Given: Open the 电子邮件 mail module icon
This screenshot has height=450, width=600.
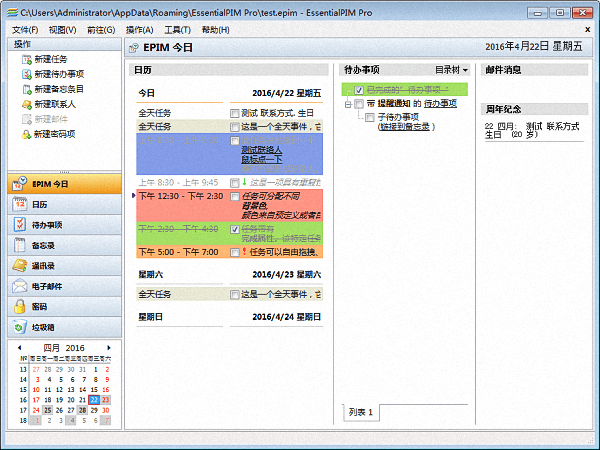Looking at the screenshot, I should (x=19, y=286).
